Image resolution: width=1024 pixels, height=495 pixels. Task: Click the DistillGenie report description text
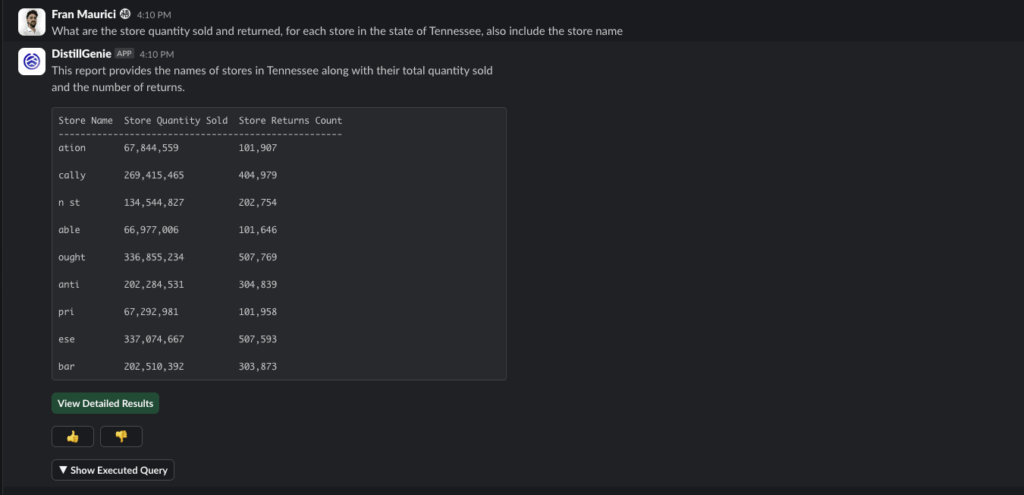click(x=272, y=78)
